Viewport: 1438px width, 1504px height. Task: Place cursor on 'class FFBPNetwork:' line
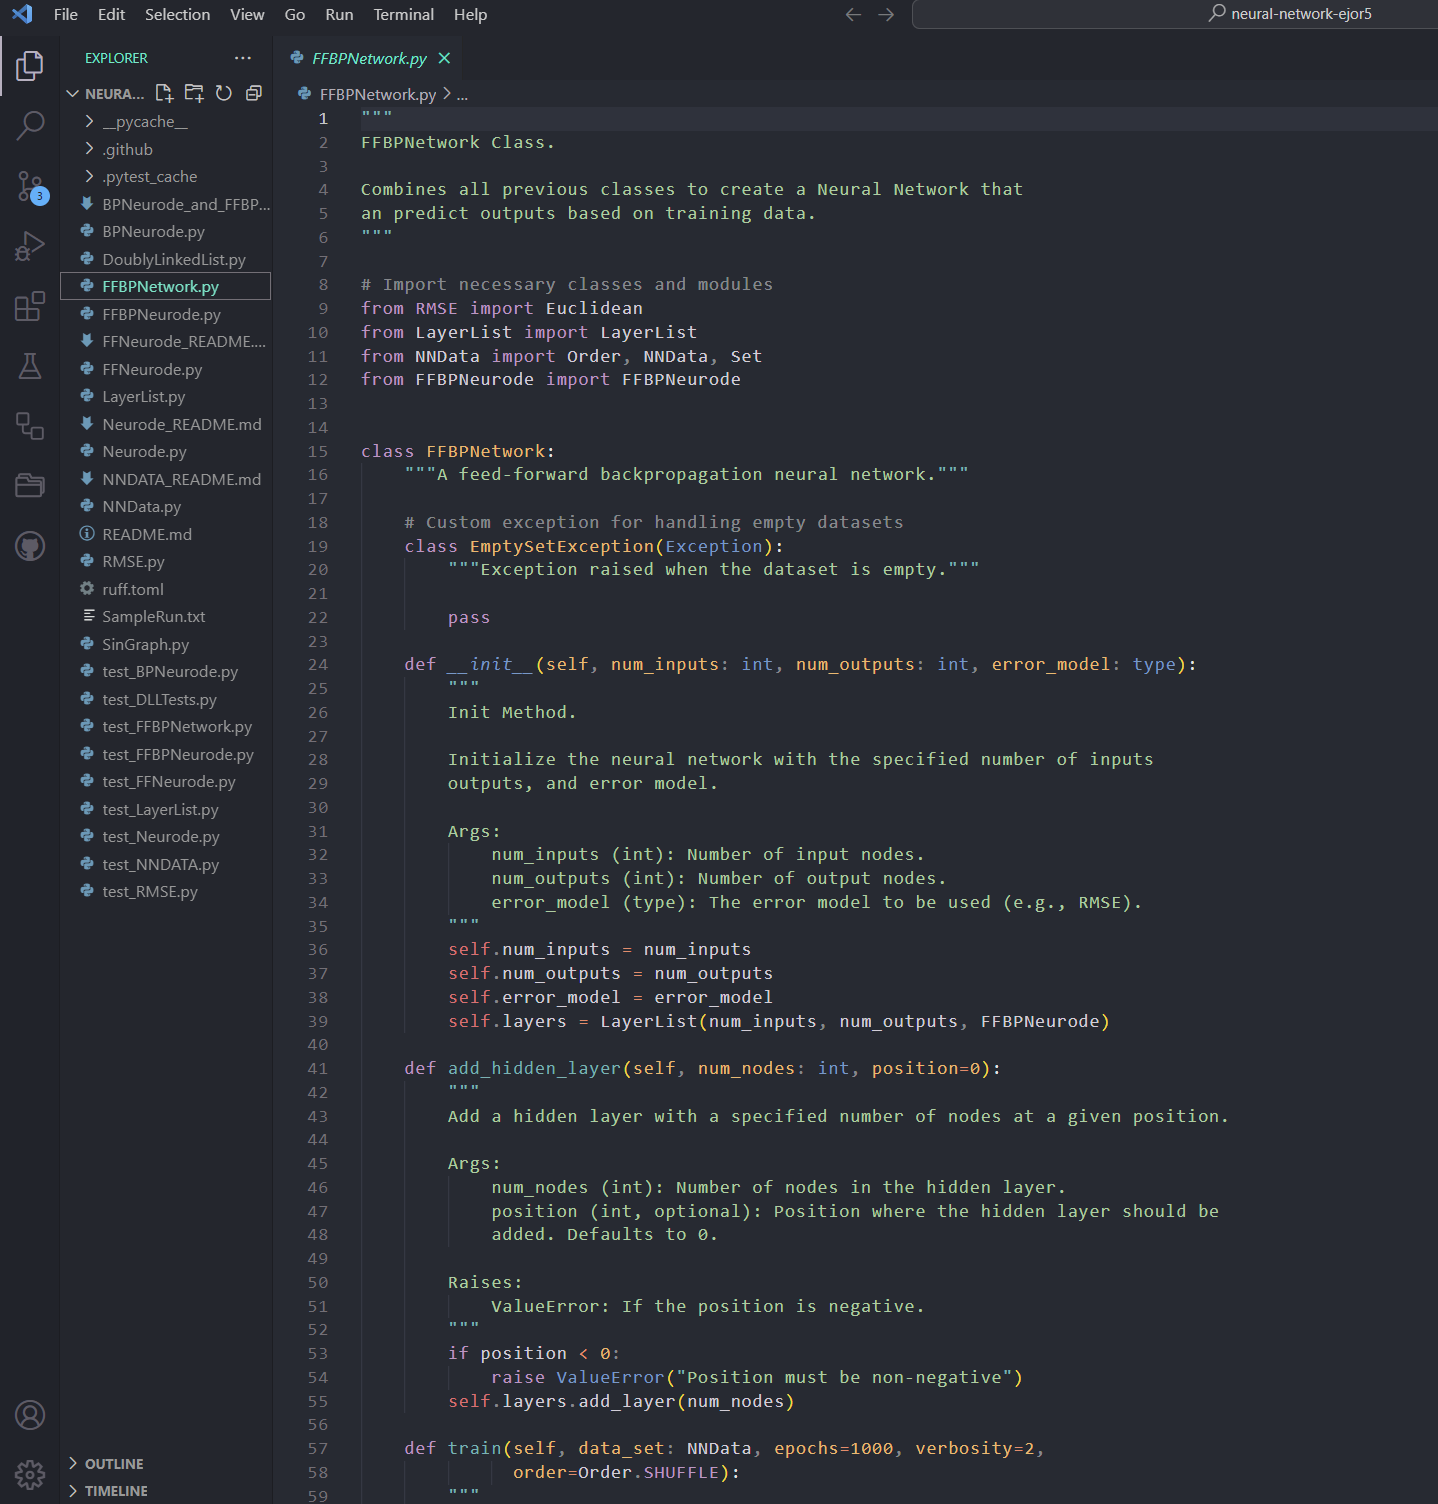tap(458, 451)
